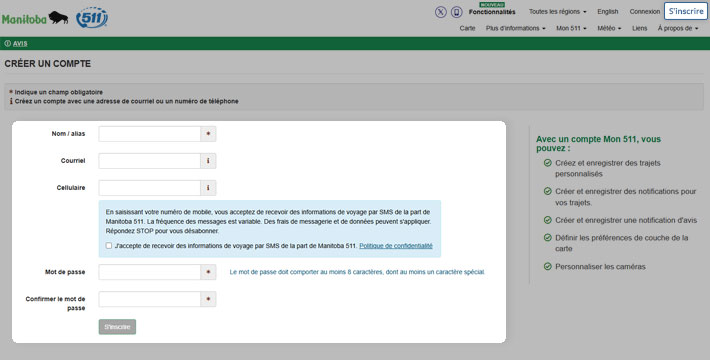Viewport: 710px width, 360px height.
Task: Expand the Mon 511 dropdown
Action: coord(571,28)
